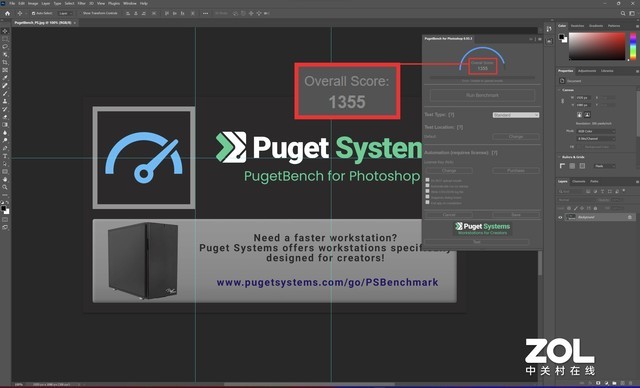
Task: Select the Clone Stamp tool
Action: point(5,101)
